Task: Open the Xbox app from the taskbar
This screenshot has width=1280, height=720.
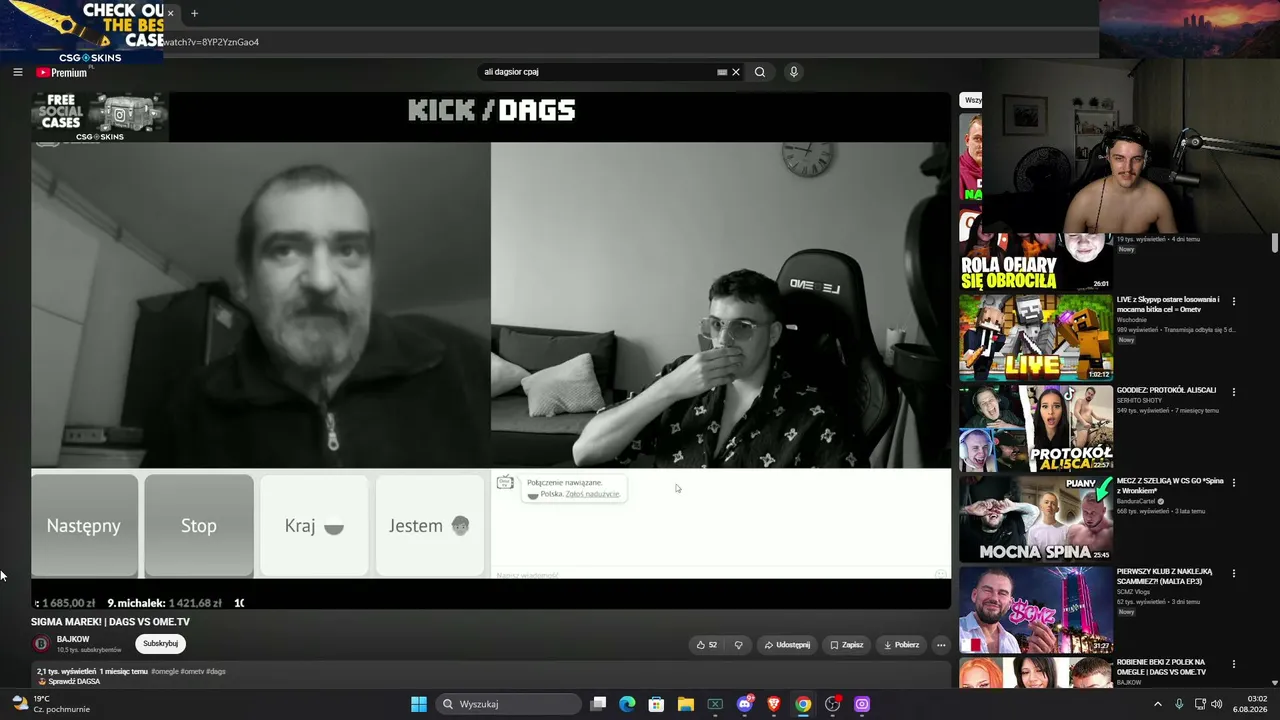Action: coord(715,704)
